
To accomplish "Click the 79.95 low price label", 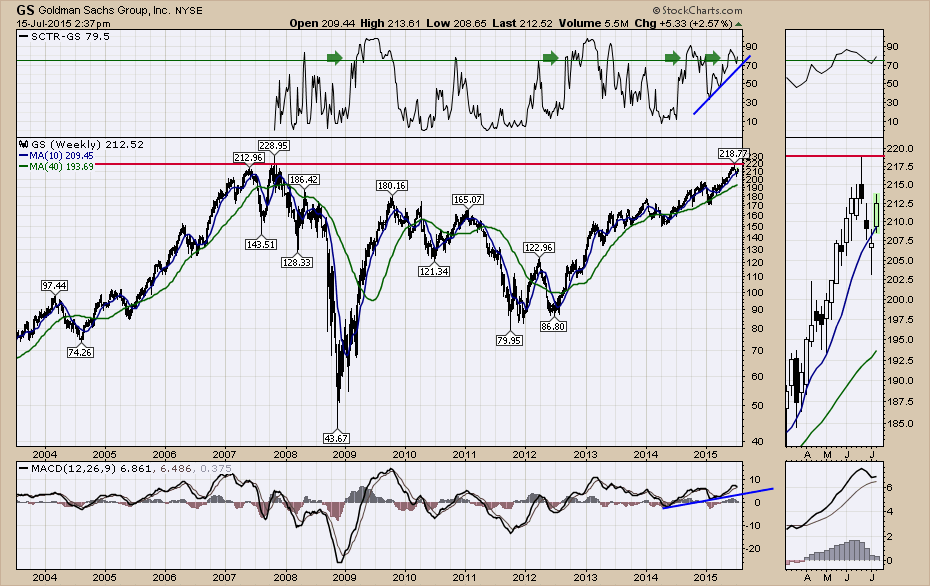I will coord(509,340).
